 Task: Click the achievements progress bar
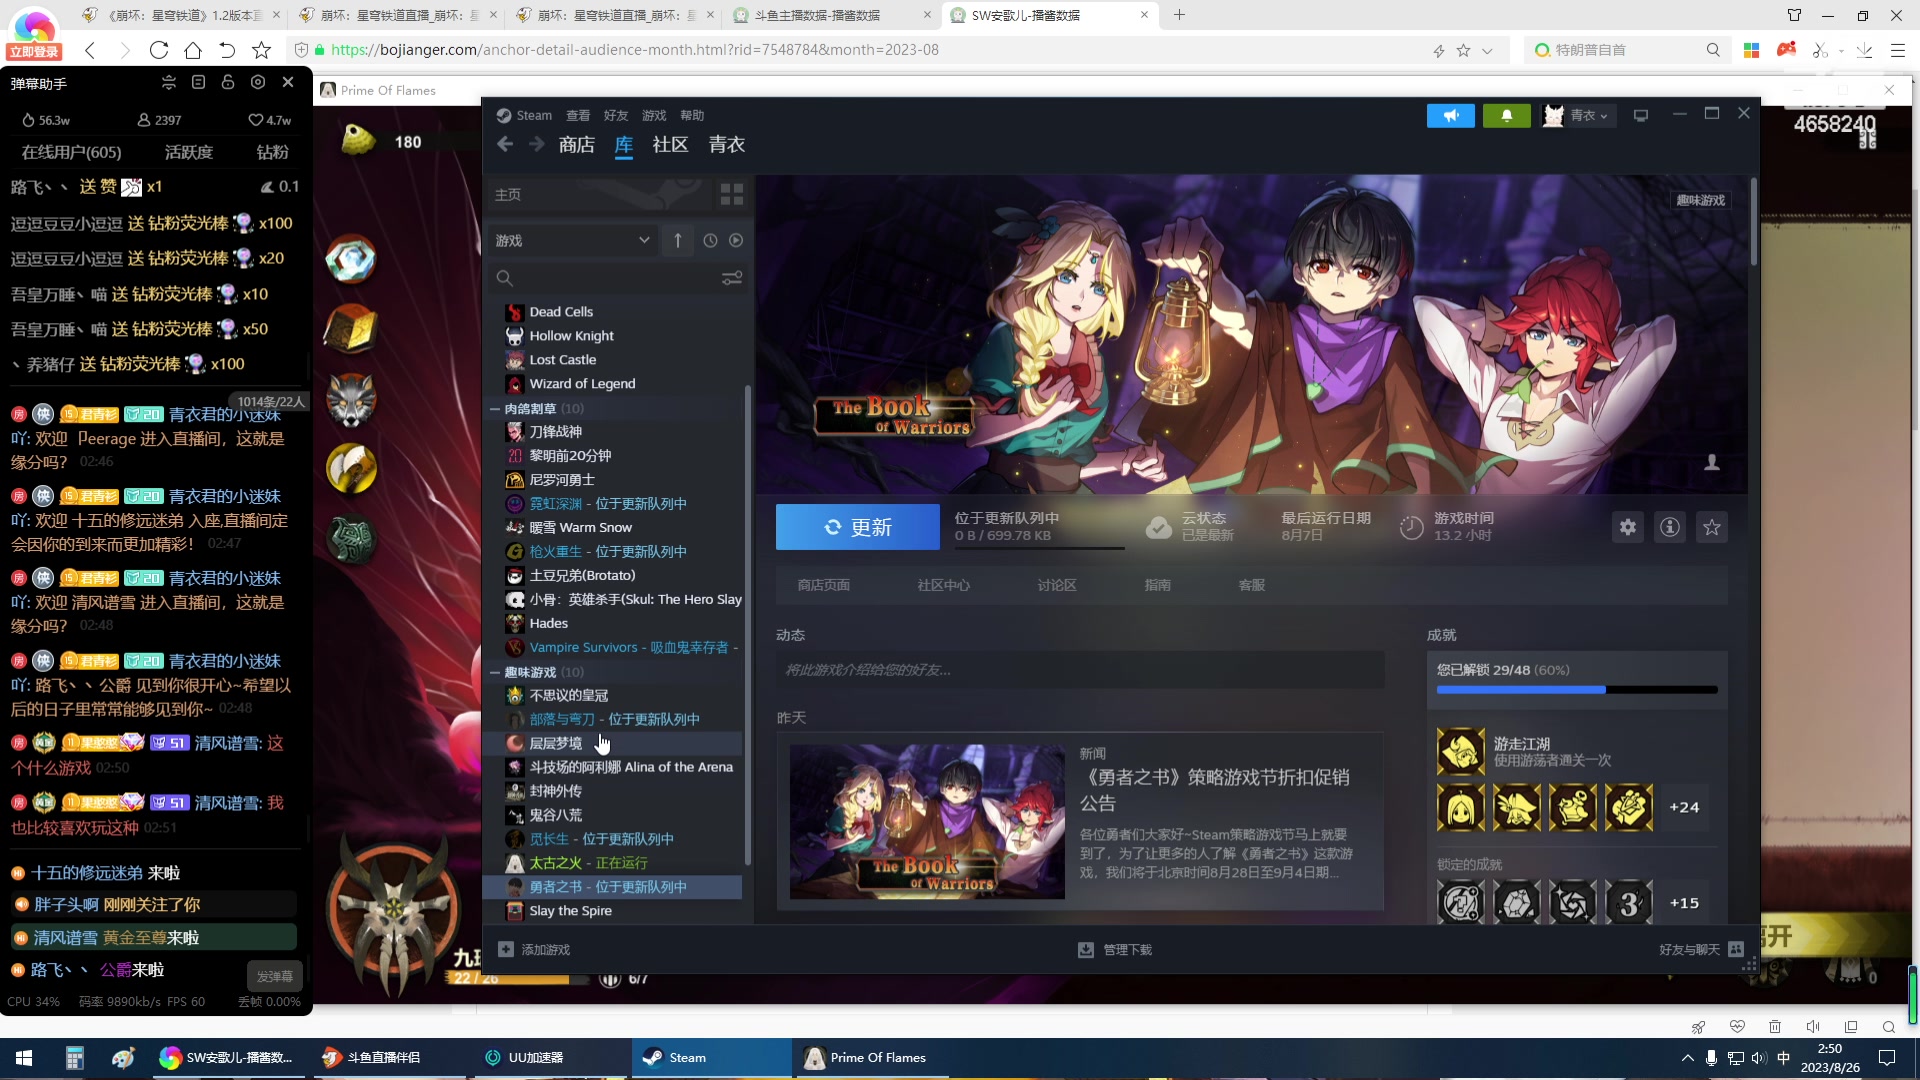click(x=1576, y=689)
